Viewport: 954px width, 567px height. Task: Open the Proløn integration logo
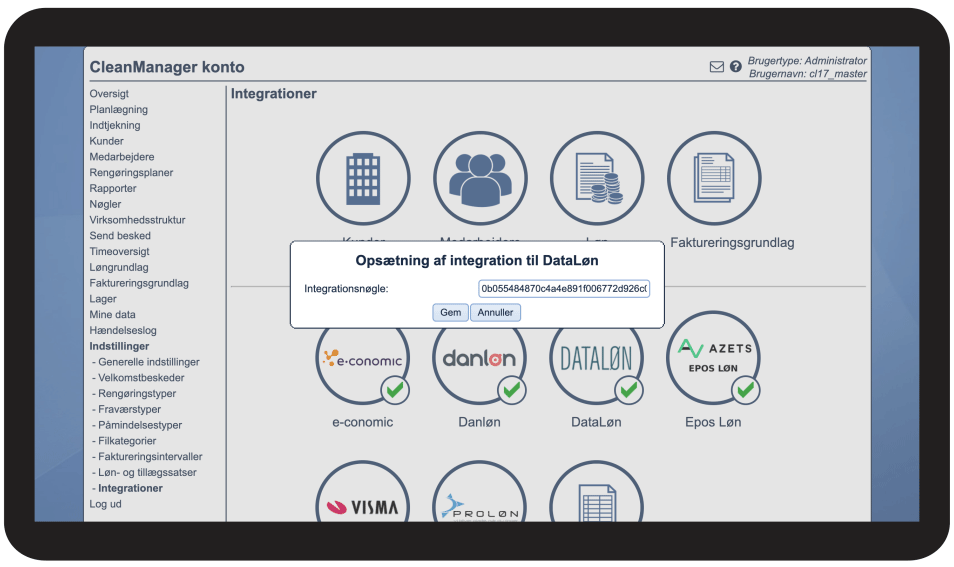tap(480, 492)
